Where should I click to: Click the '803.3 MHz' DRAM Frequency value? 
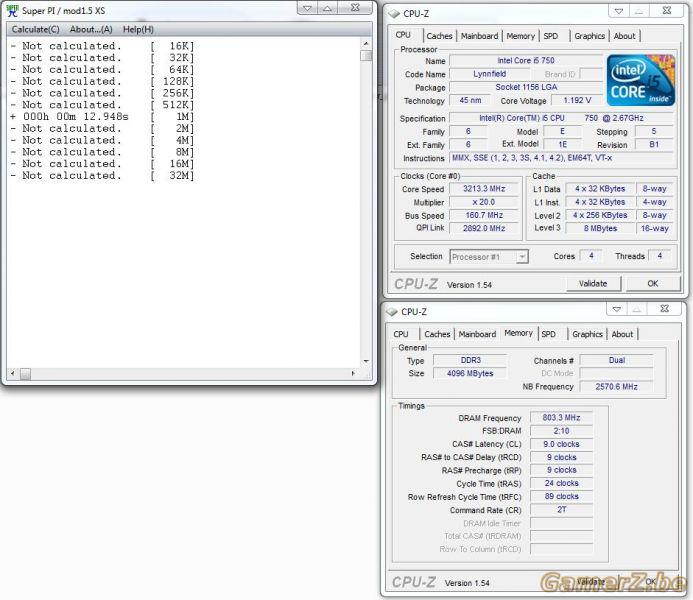click(x=561, y=418)
